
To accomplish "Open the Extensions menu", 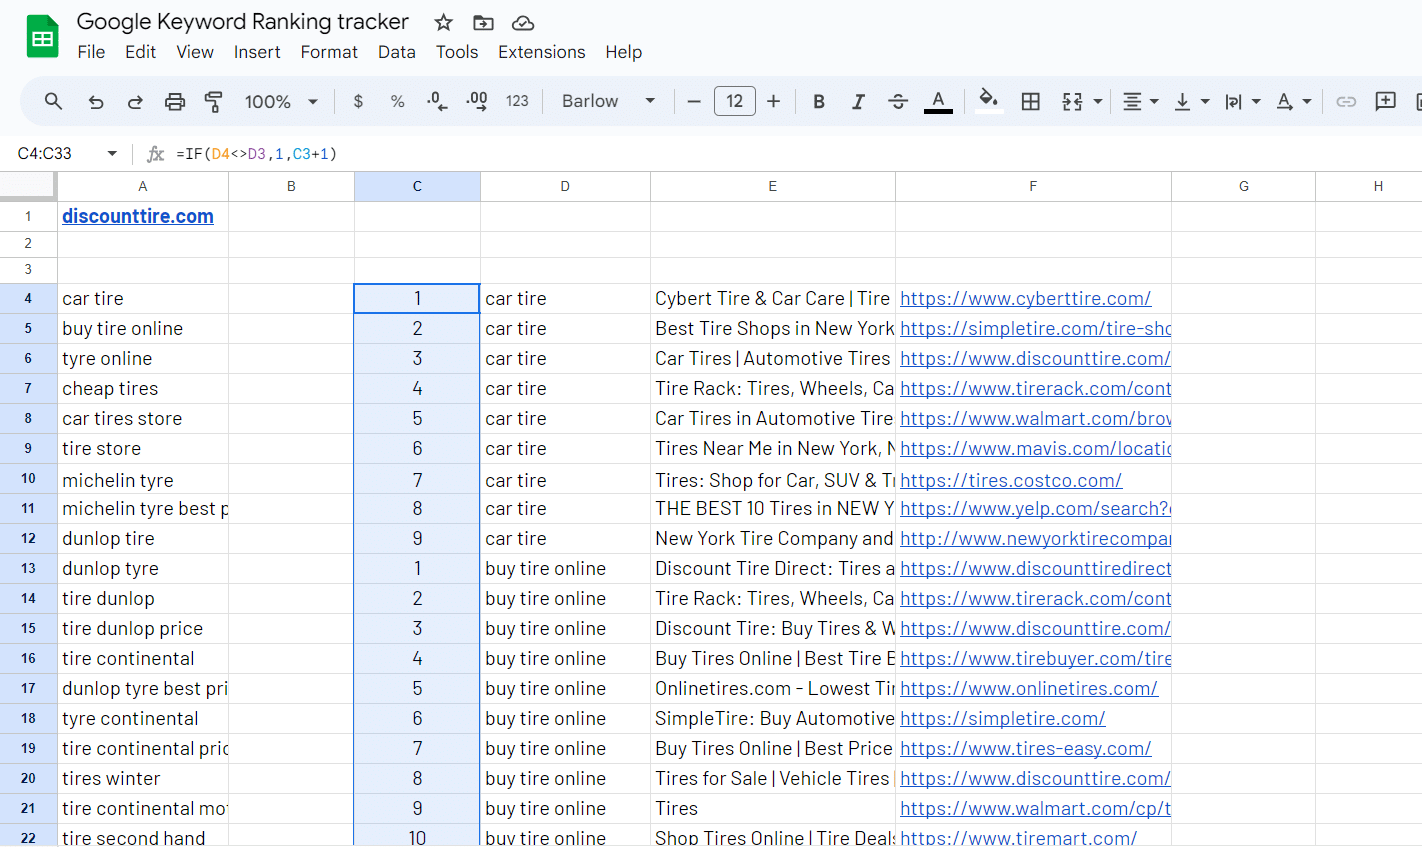I will pos(541,52).
